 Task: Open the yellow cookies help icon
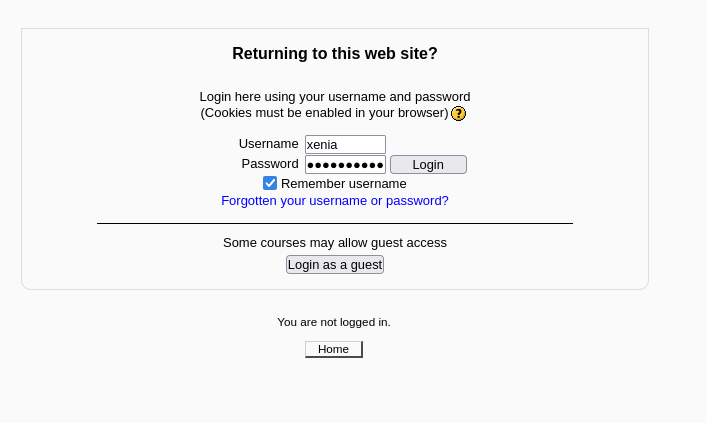click(x=458, y=114)
